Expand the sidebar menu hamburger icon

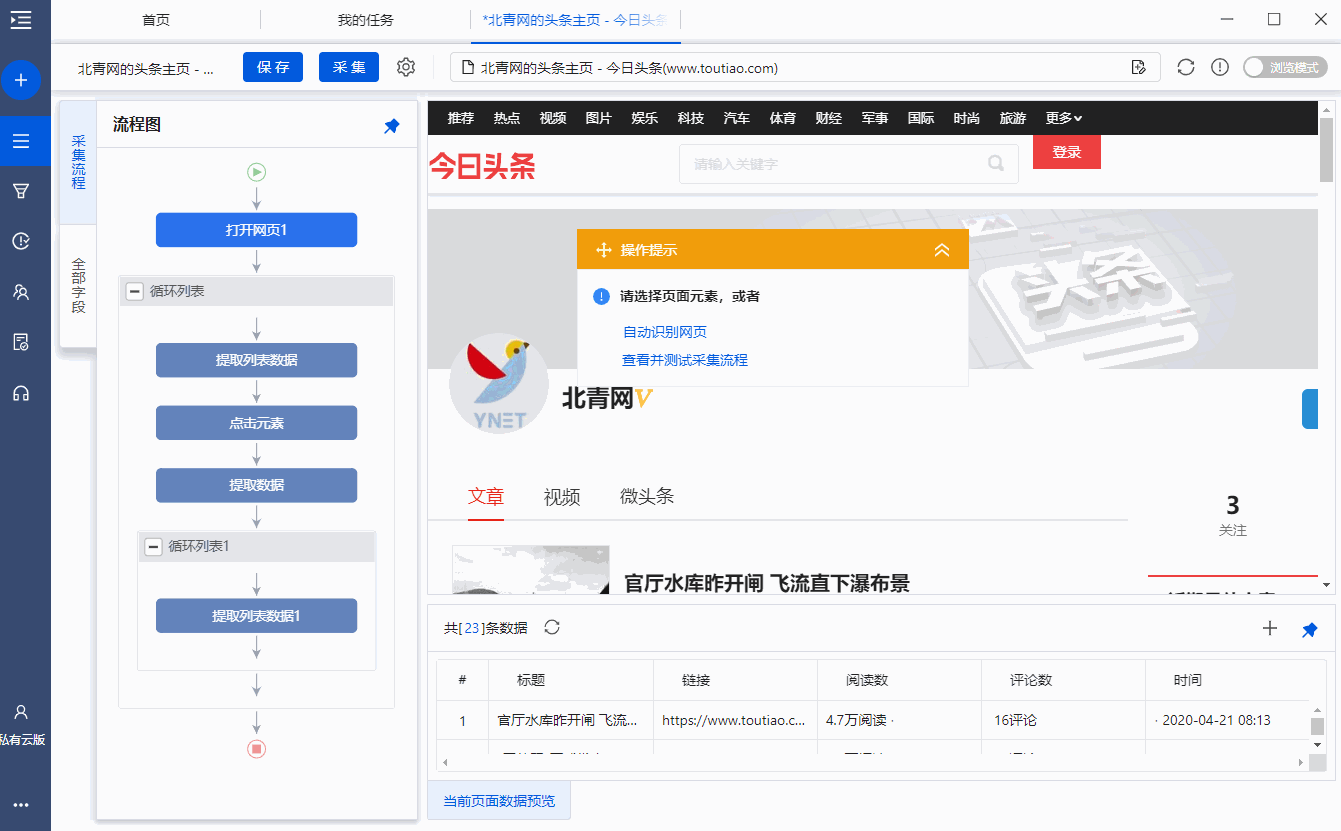[21, 19]
